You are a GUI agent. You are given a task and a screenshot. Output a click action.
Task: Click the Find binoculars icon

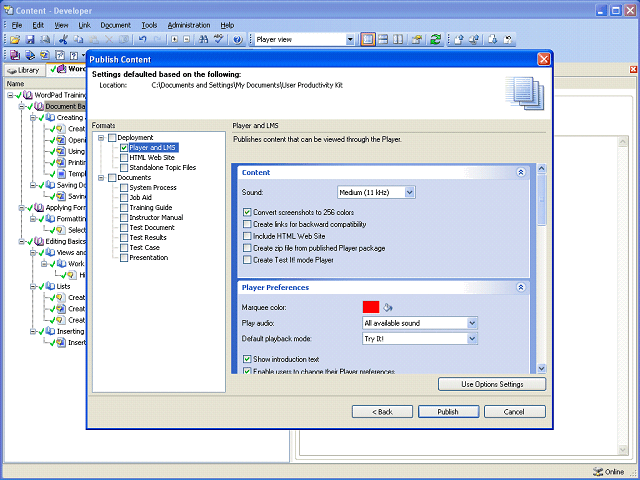[203, 40]
